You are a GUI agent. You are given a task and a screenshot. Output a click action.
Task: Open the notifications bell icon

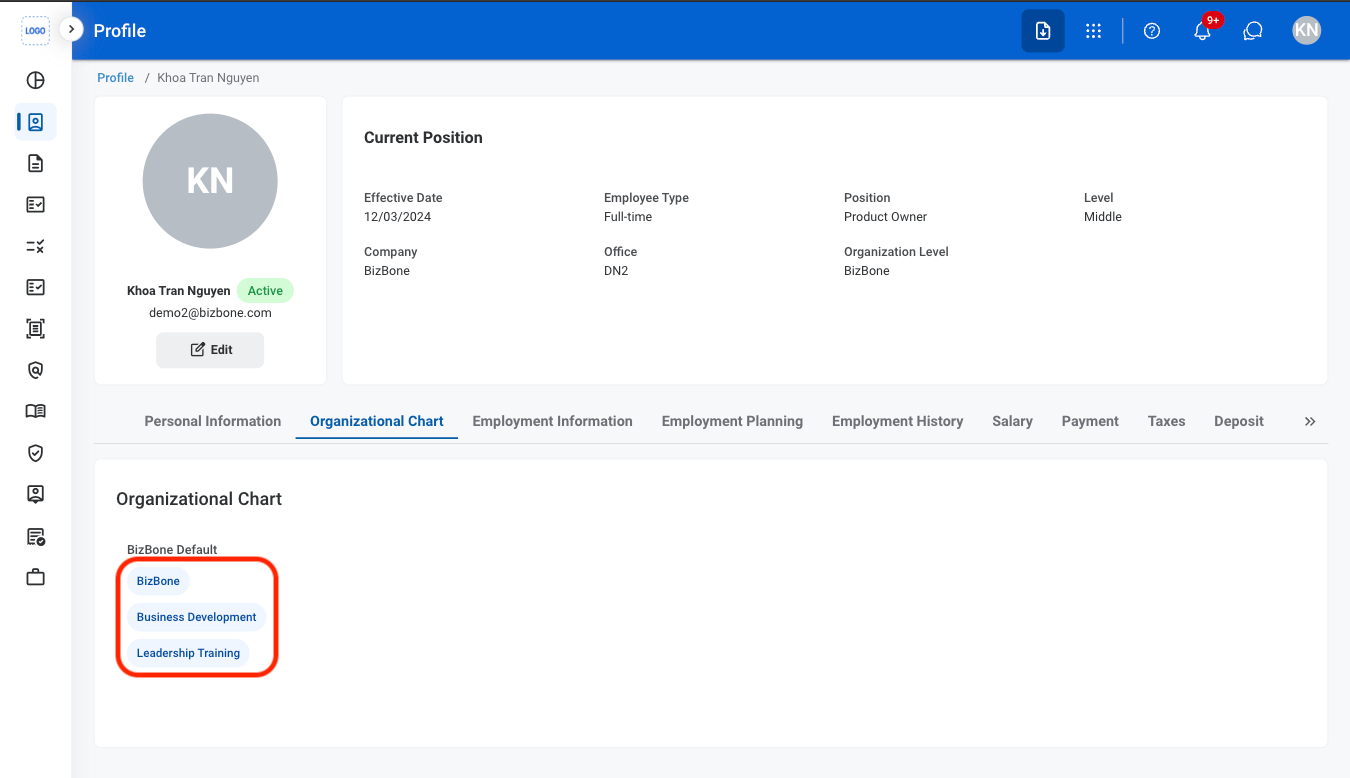1203,31
